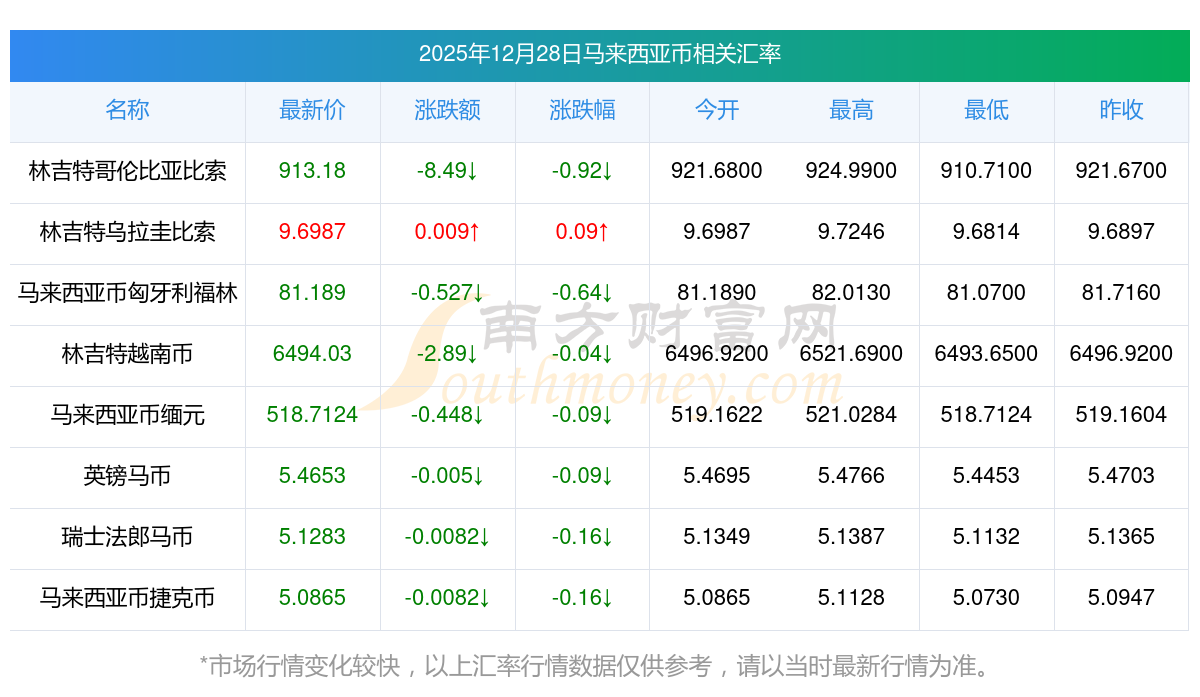Click the latest price 6494.03
Image resolution: width=1200 pixels, height=697 pixels.
(x=312, y=354)
